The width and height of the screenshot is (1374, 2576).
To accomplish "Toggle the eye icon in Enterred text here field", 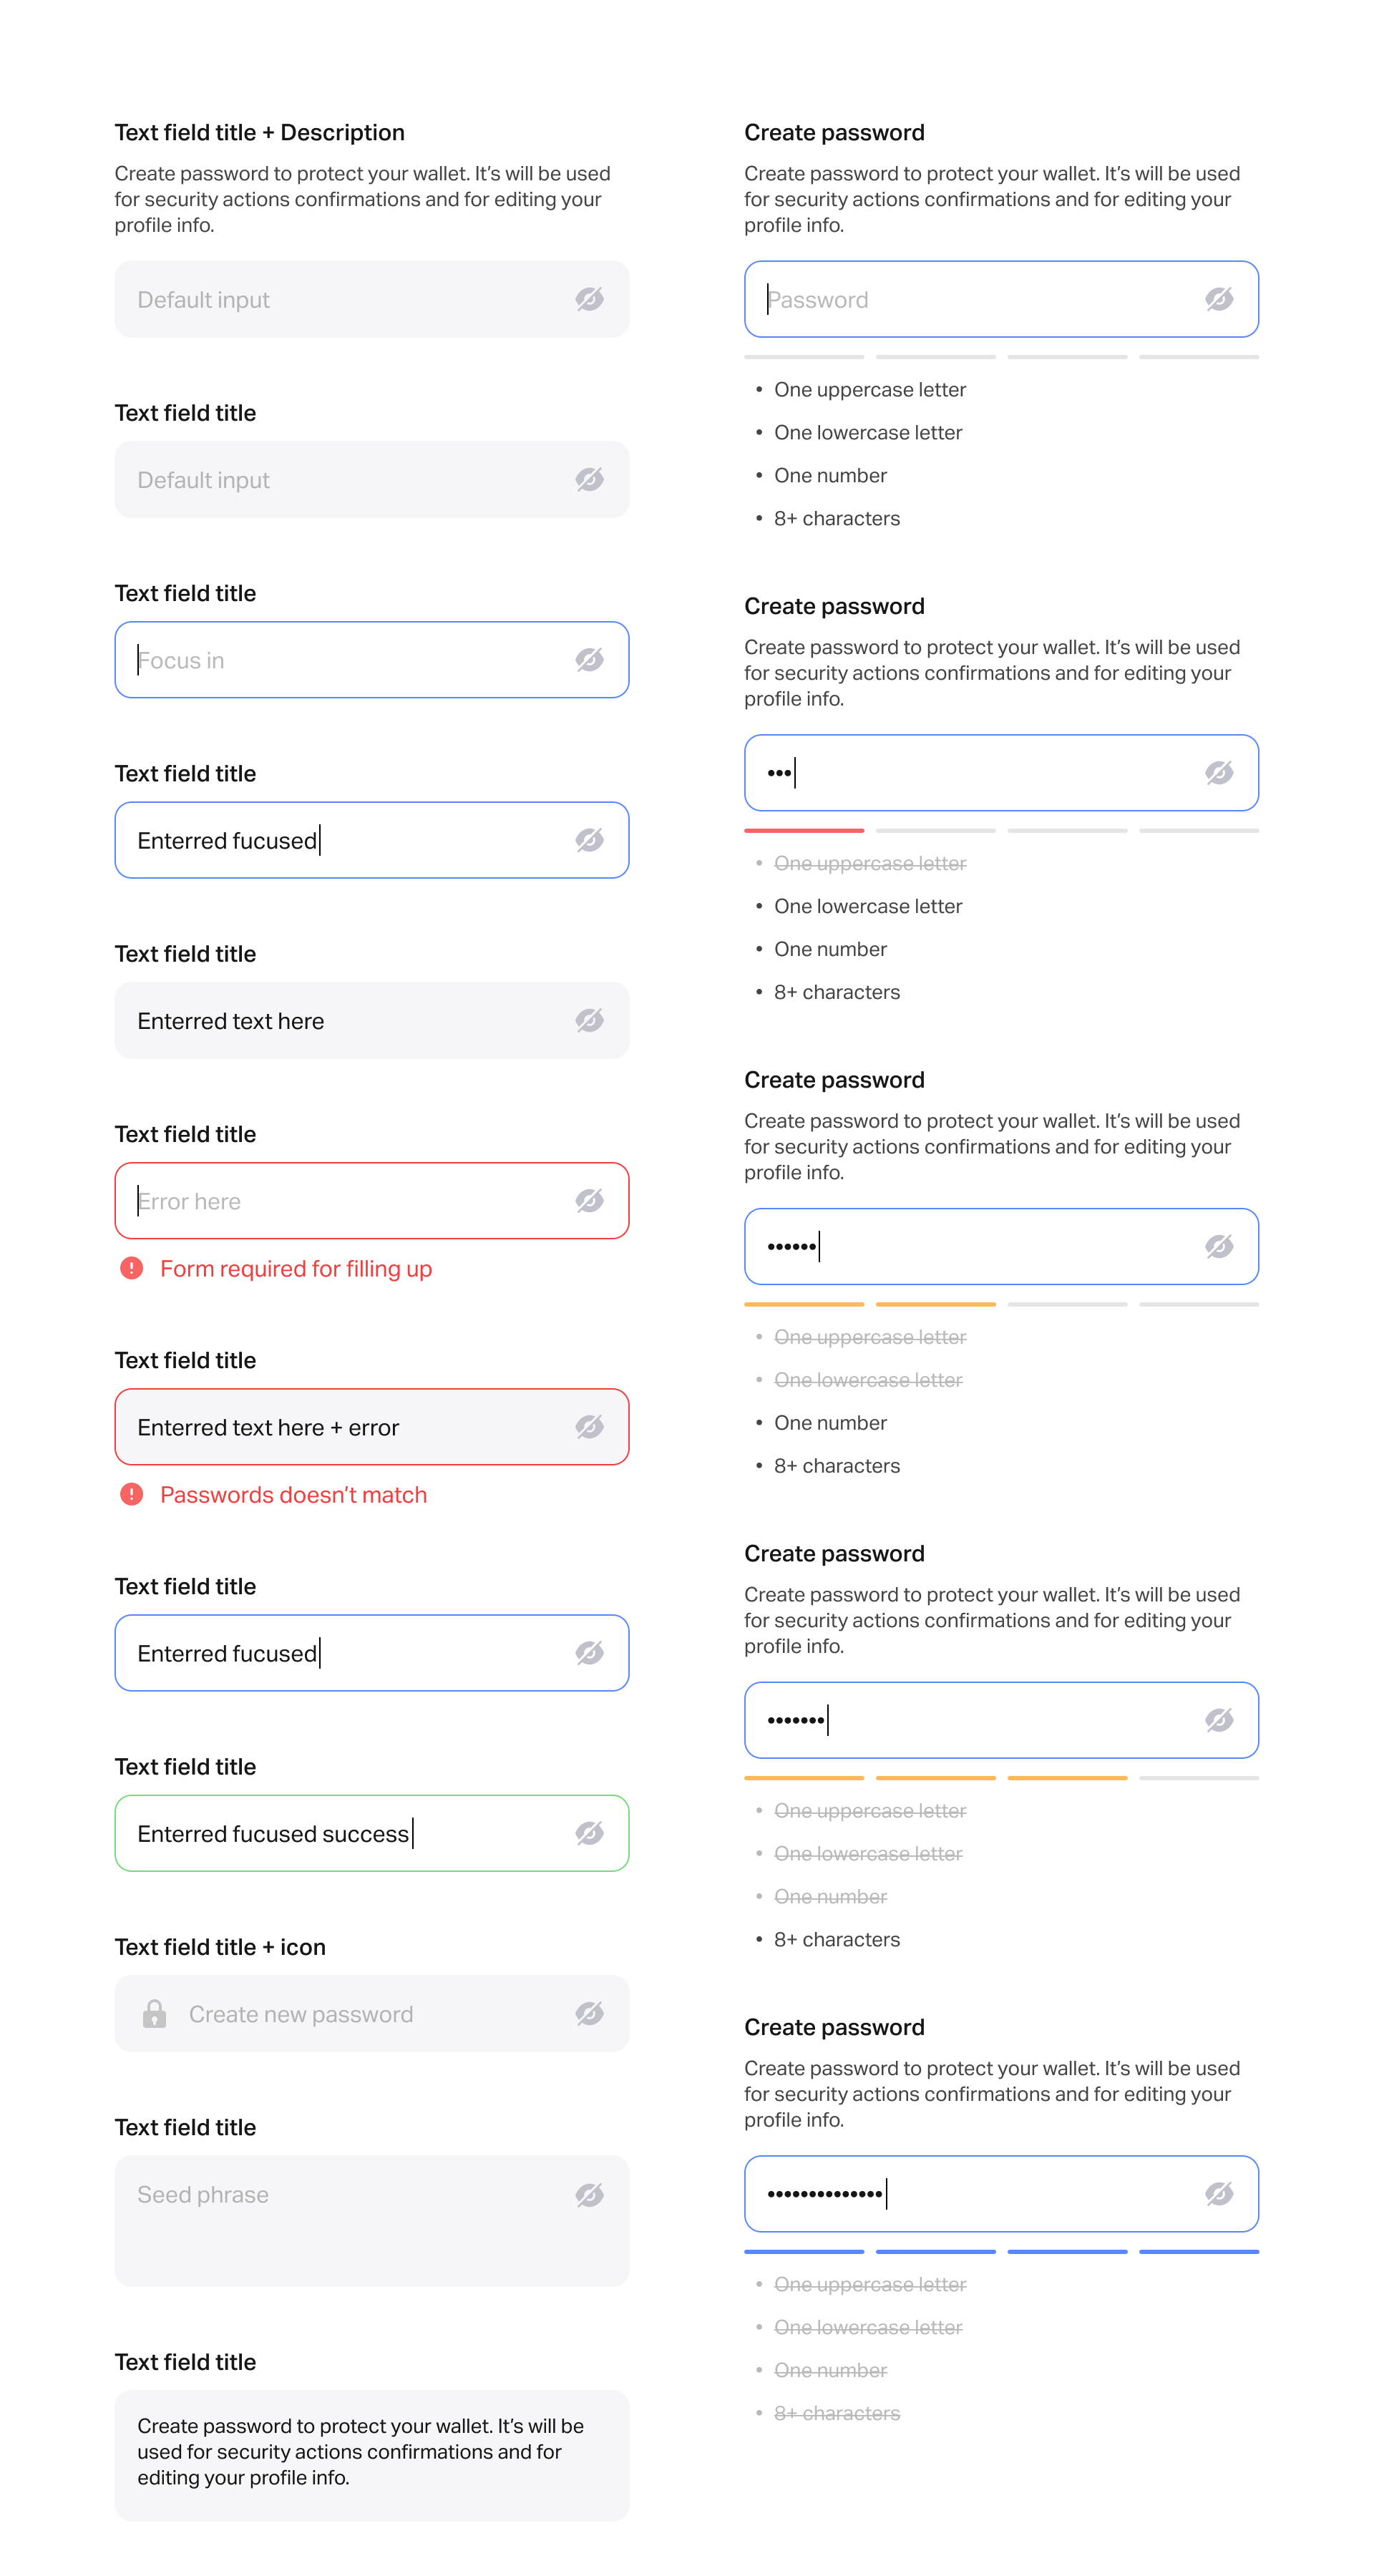I will coord(589,1020).
